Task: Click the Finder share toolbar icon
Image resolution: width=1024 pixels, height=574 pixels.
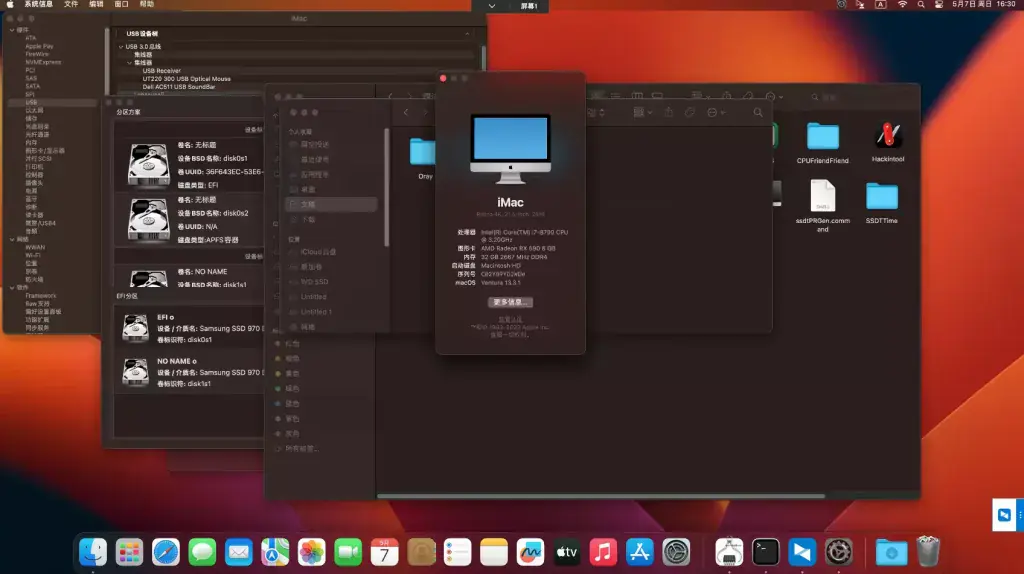Action: click(x=668, y=112)
